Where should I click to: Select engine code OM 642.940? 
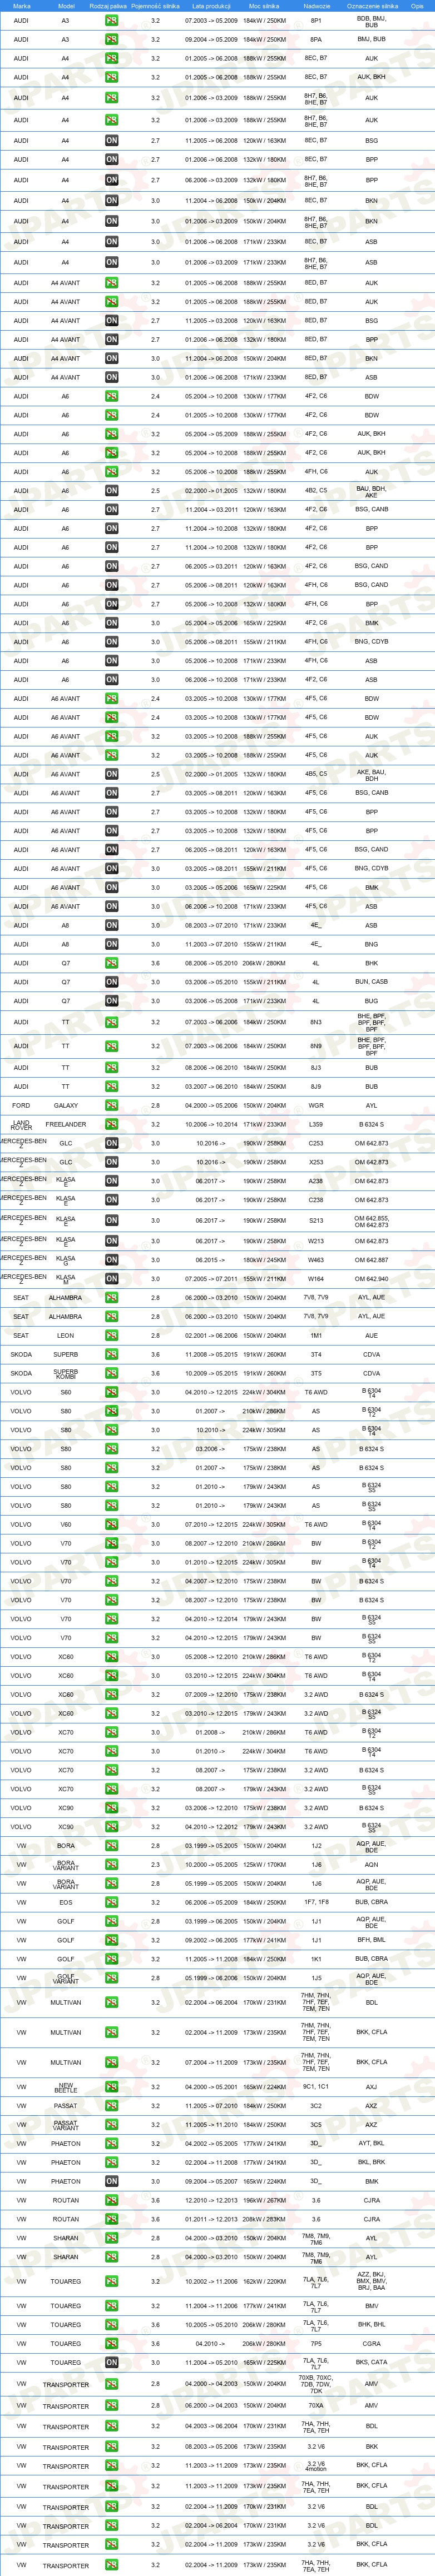pyautogui.click(x=372, y=1279)
